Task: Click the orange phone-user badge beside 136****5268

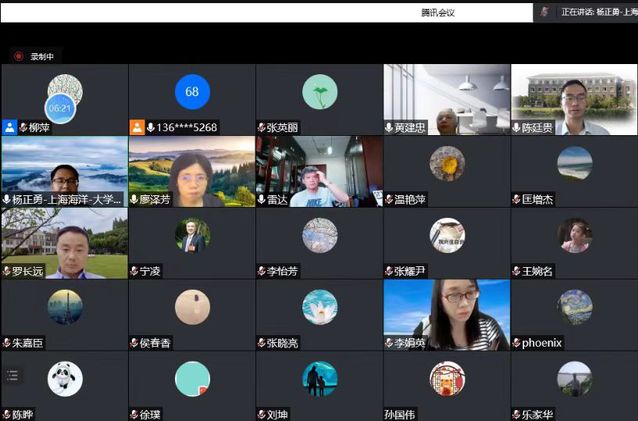Action: pos(137,127)
